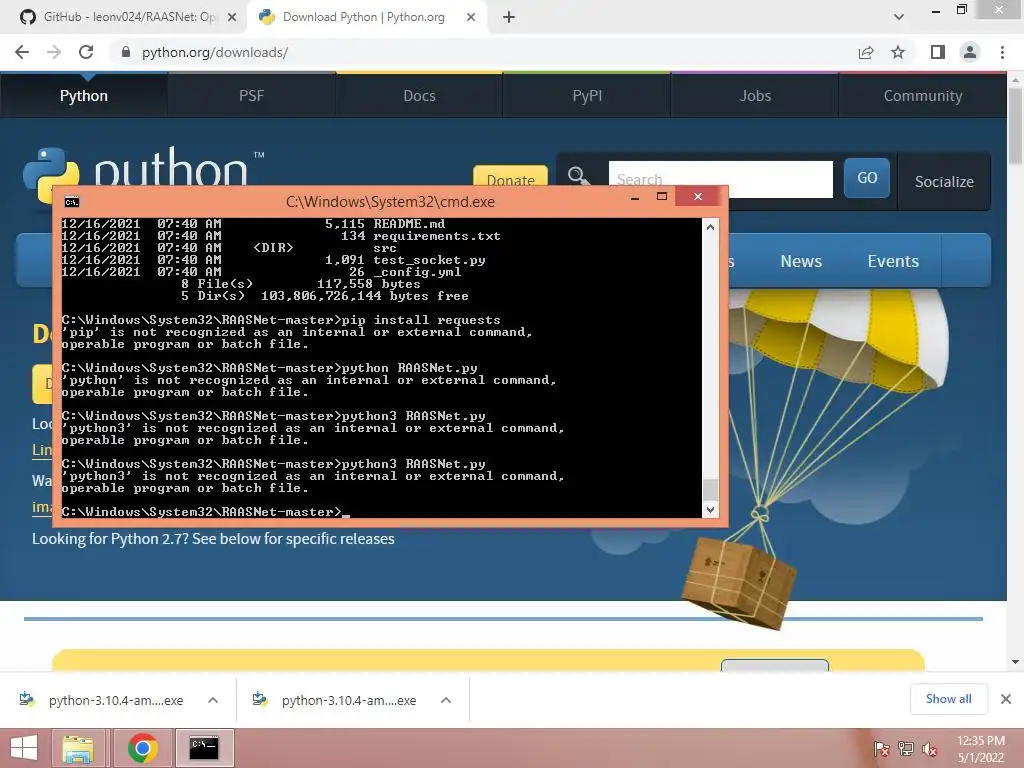Bookmark this page with the star icon

(898, 52)
